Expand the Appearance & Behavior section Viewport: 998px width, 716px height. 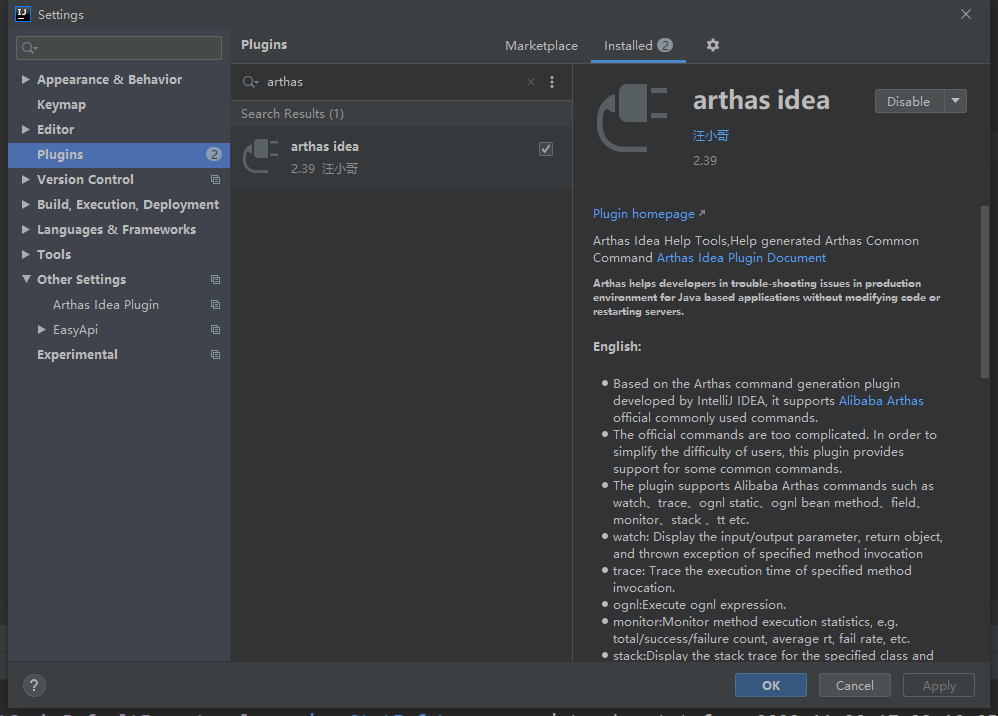tap(24, 79)
